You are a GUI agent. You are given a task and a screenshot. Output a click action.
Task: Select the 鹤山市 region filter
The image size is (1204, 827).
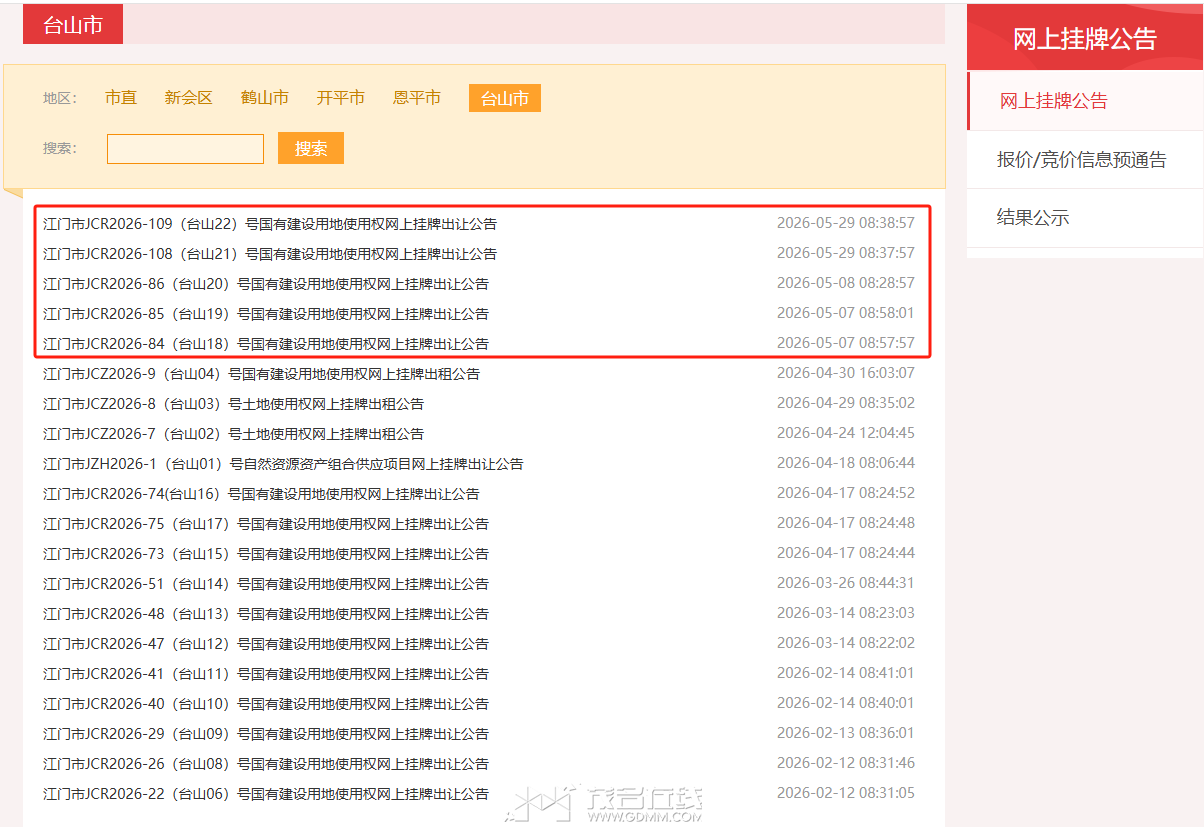pyautogui.click(x=265, y=98)
